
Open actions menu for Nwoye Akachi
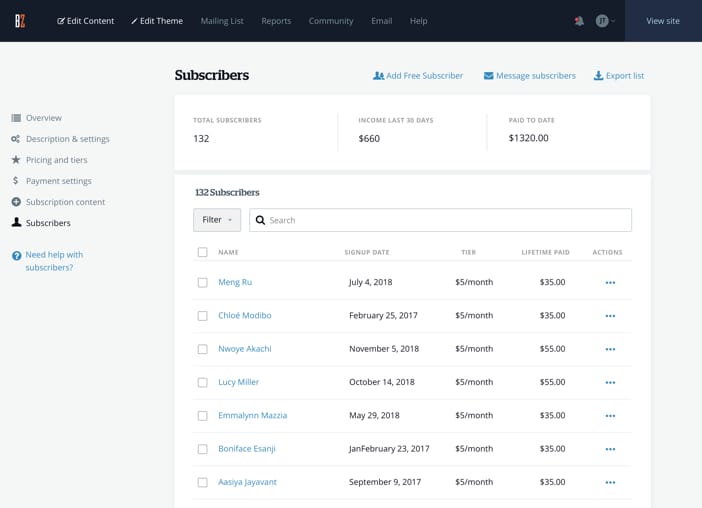tap(610, 349)
